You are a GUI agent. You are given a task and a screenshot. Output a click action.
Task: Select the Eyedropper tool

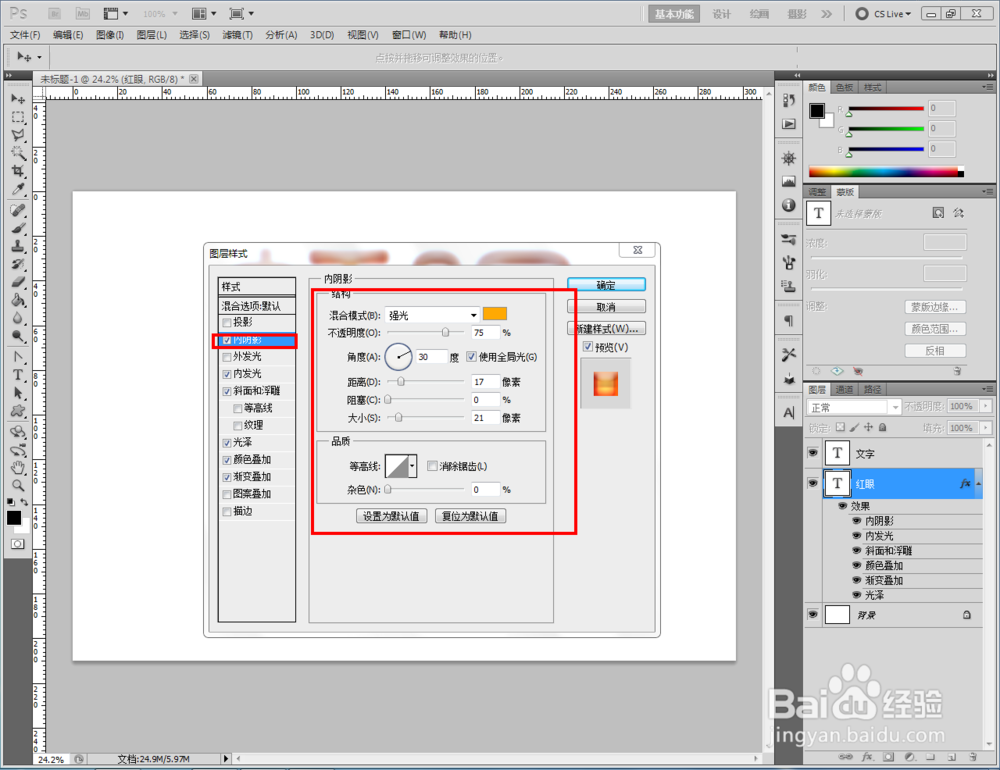(18, 189)
